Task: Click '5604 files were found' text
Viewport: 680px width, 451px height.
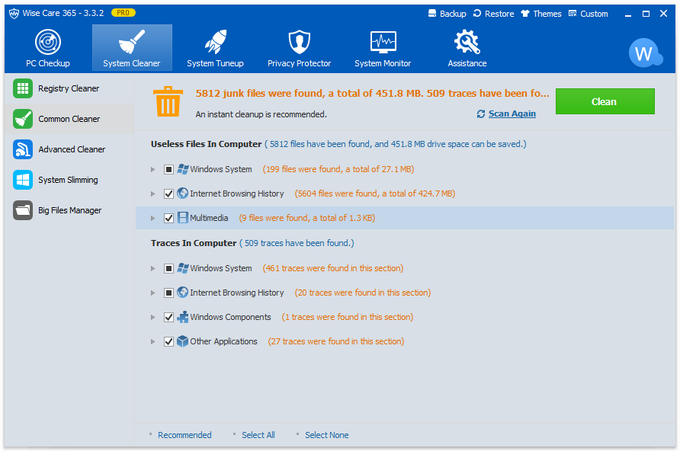Action: [x=375, y=194]
